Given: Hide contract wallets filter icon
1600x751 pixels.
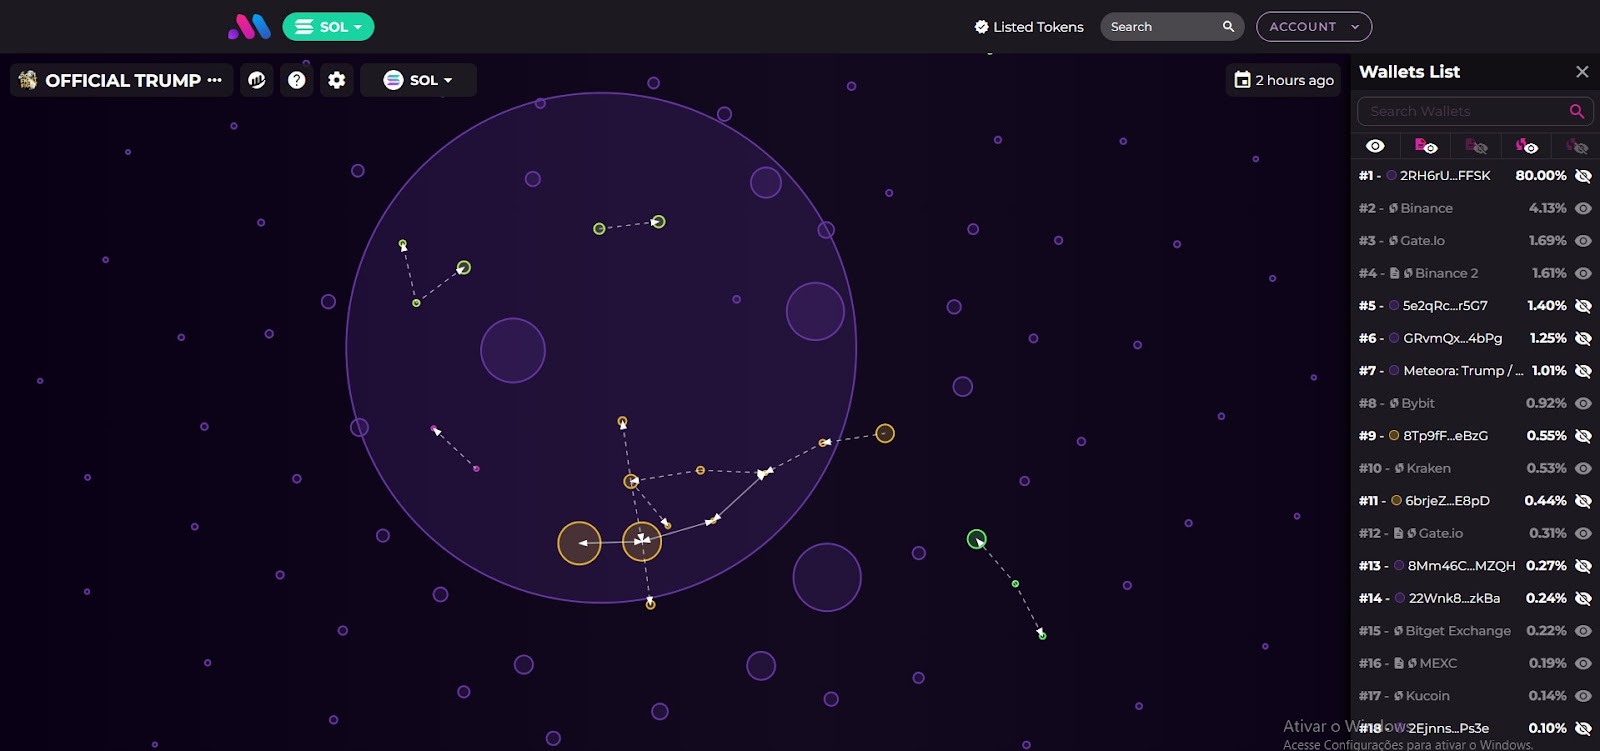Looking at the screenshot, I should pyautogui.click(x=1476, y=146).
